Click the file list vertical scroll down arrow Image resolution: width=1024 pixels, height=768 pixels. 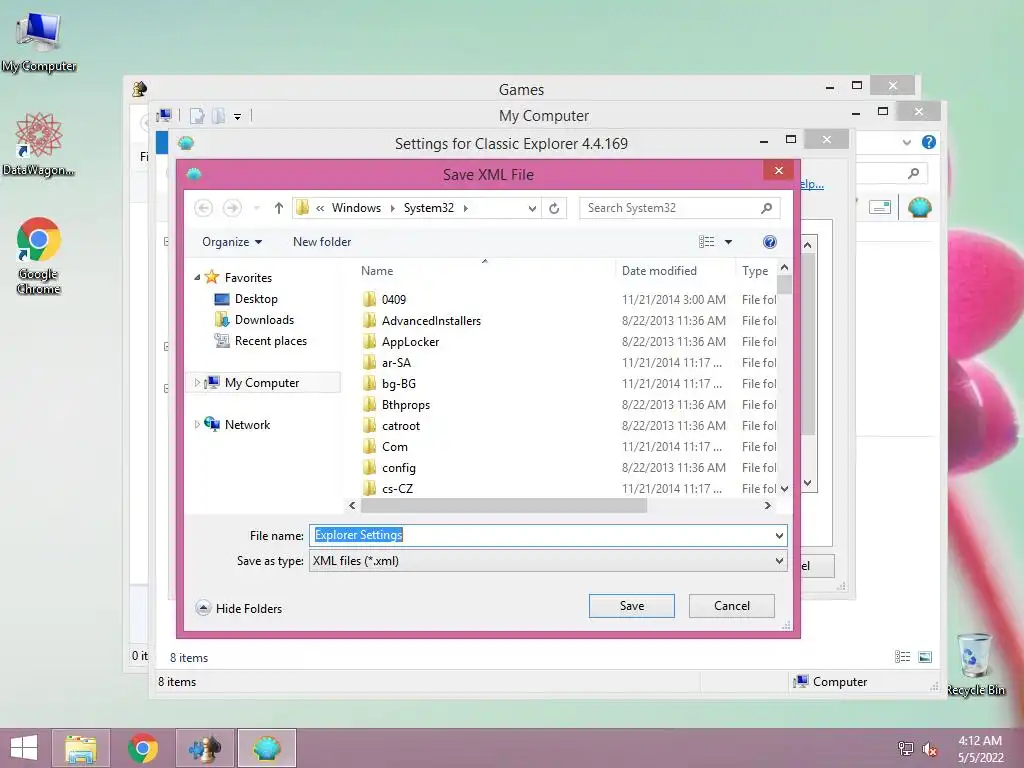point(784,488)
